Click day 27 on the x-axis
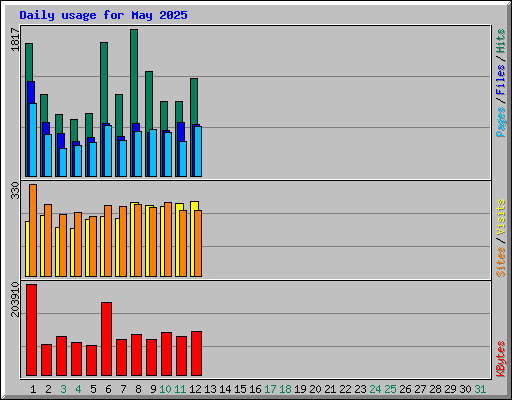 [420, 389]
